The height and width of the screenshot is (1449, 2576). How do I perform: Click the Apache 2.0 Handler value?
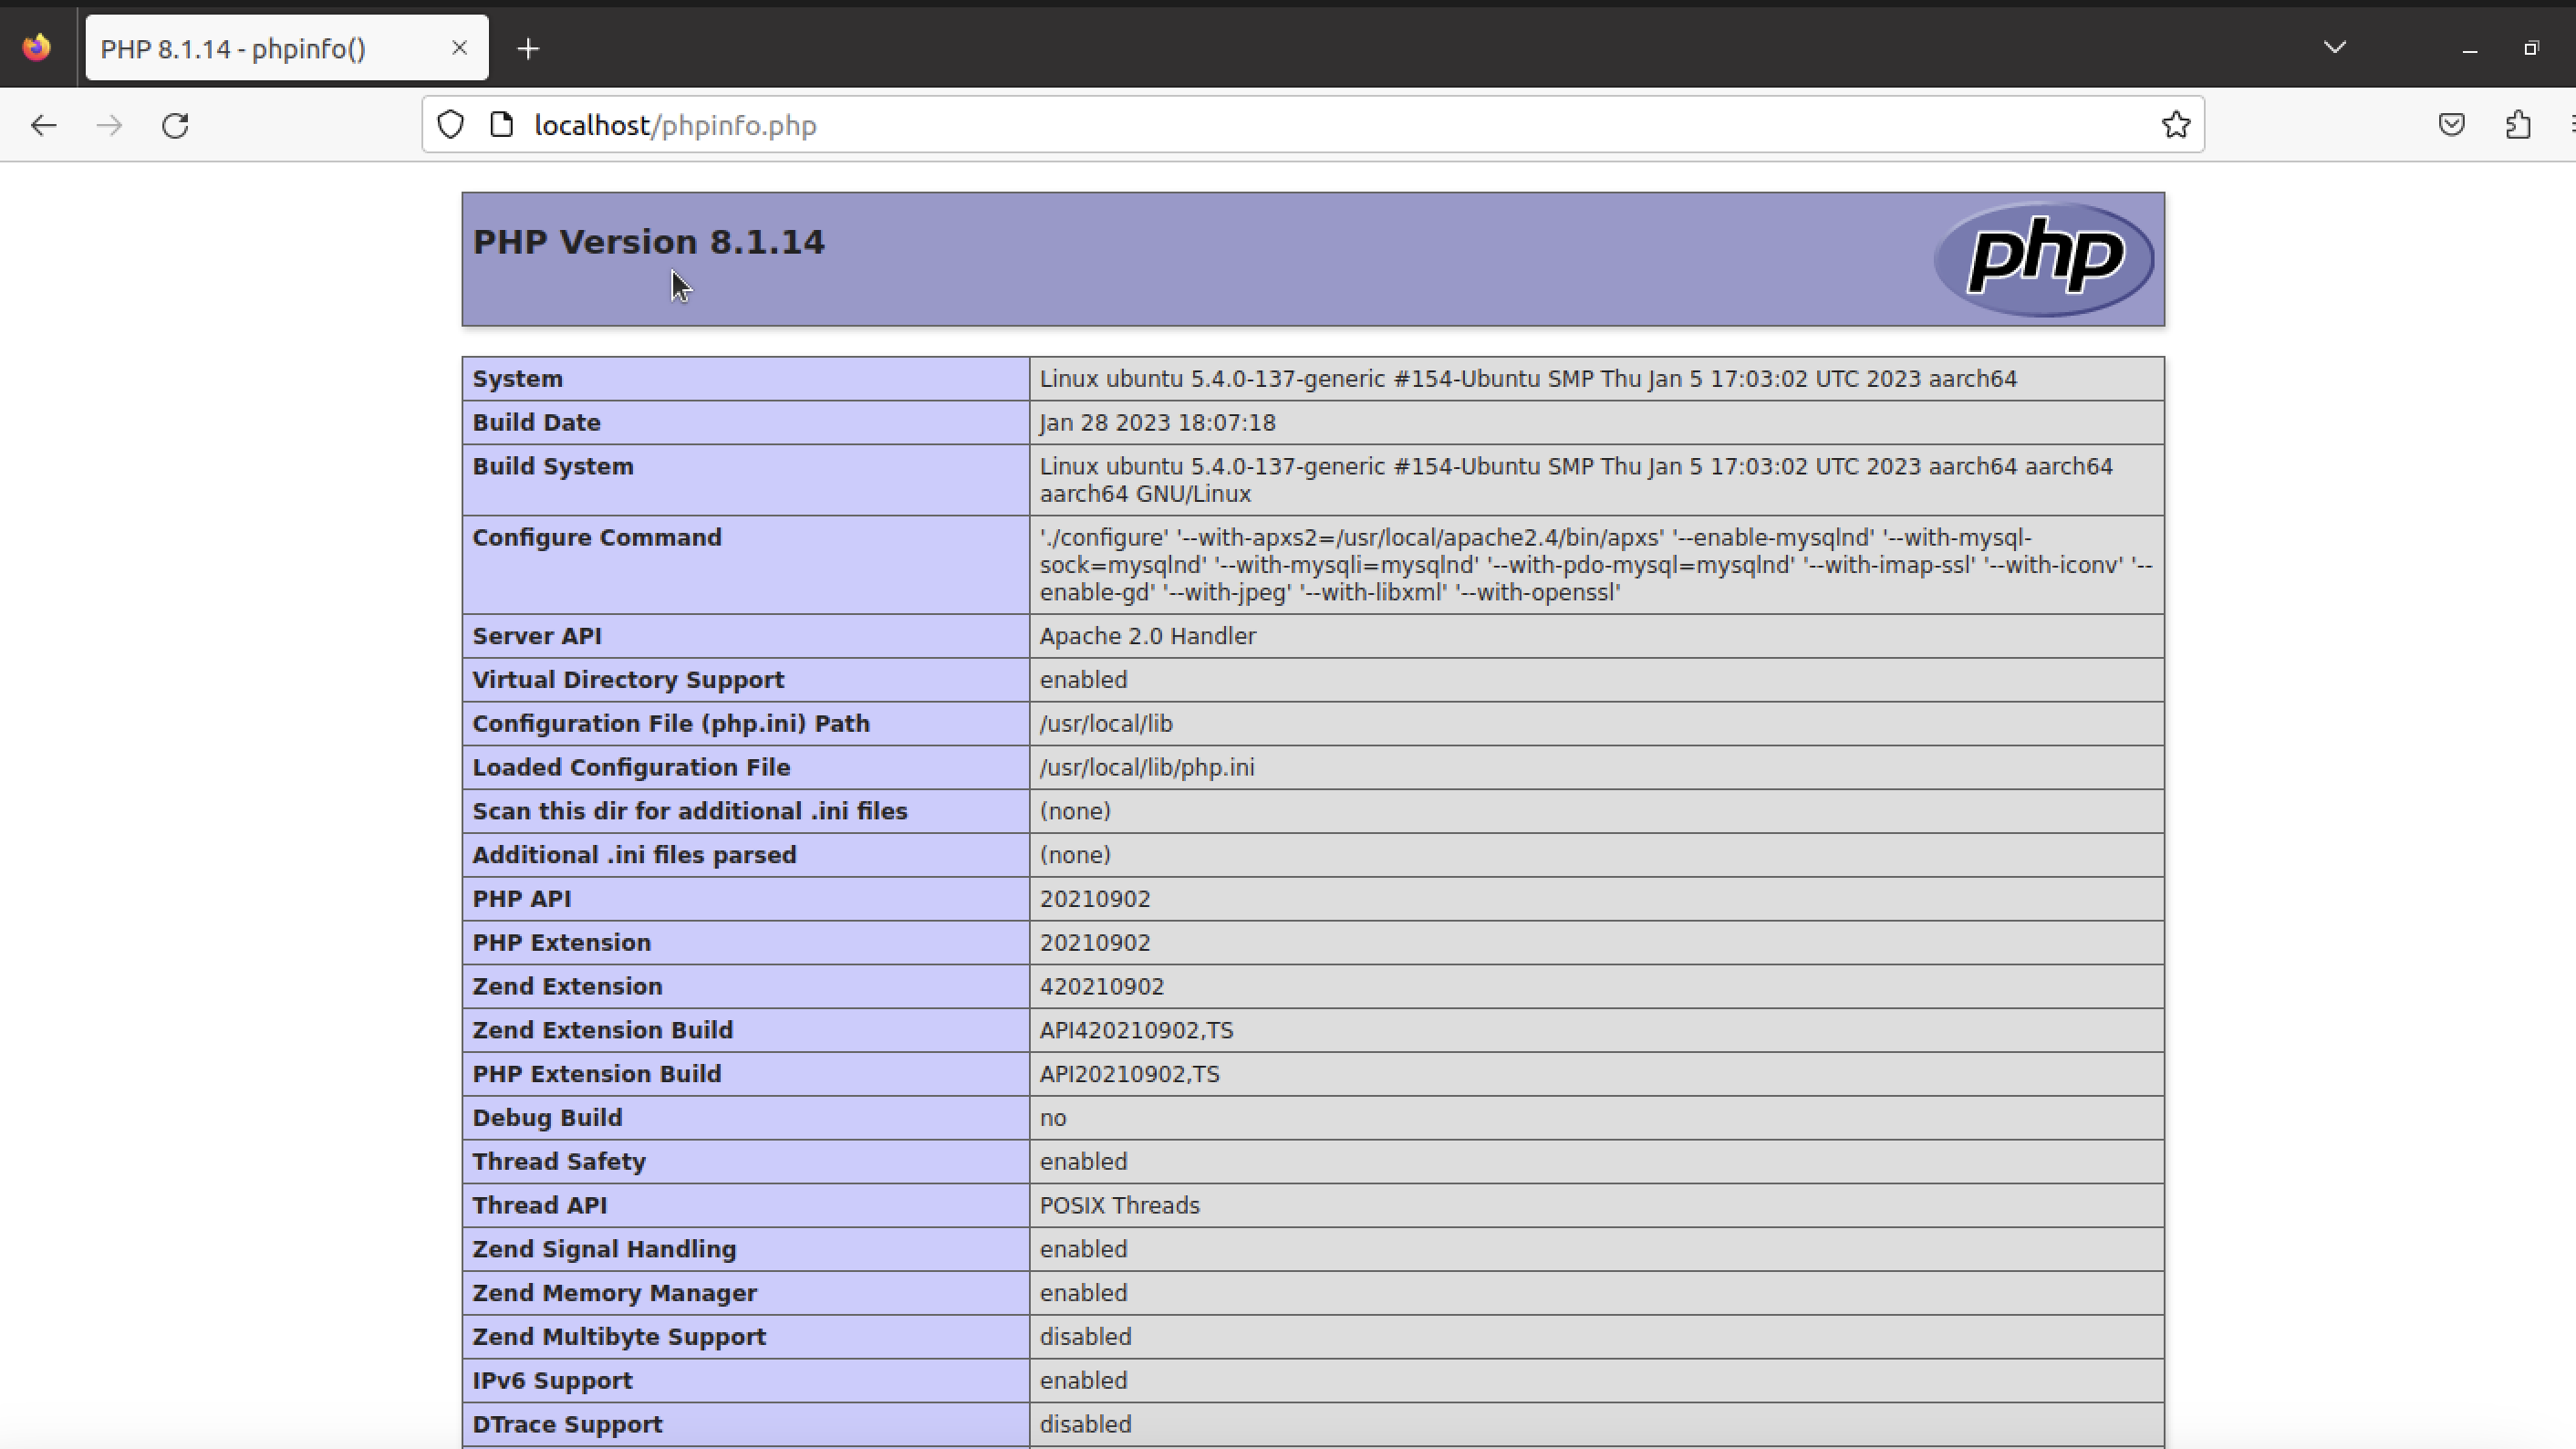[1147, 636]
